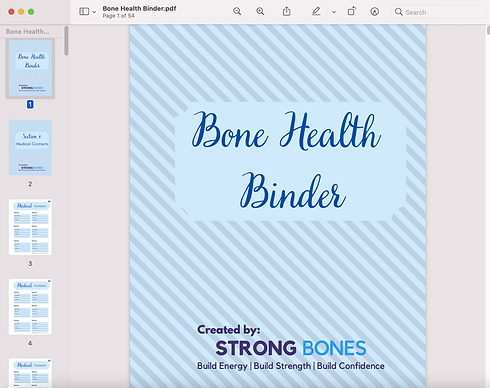The height and width of the screenshot is (388, 490).
Task: Activate the Markup pen tool
Action: pyautogui.click(x=316, y=12)
